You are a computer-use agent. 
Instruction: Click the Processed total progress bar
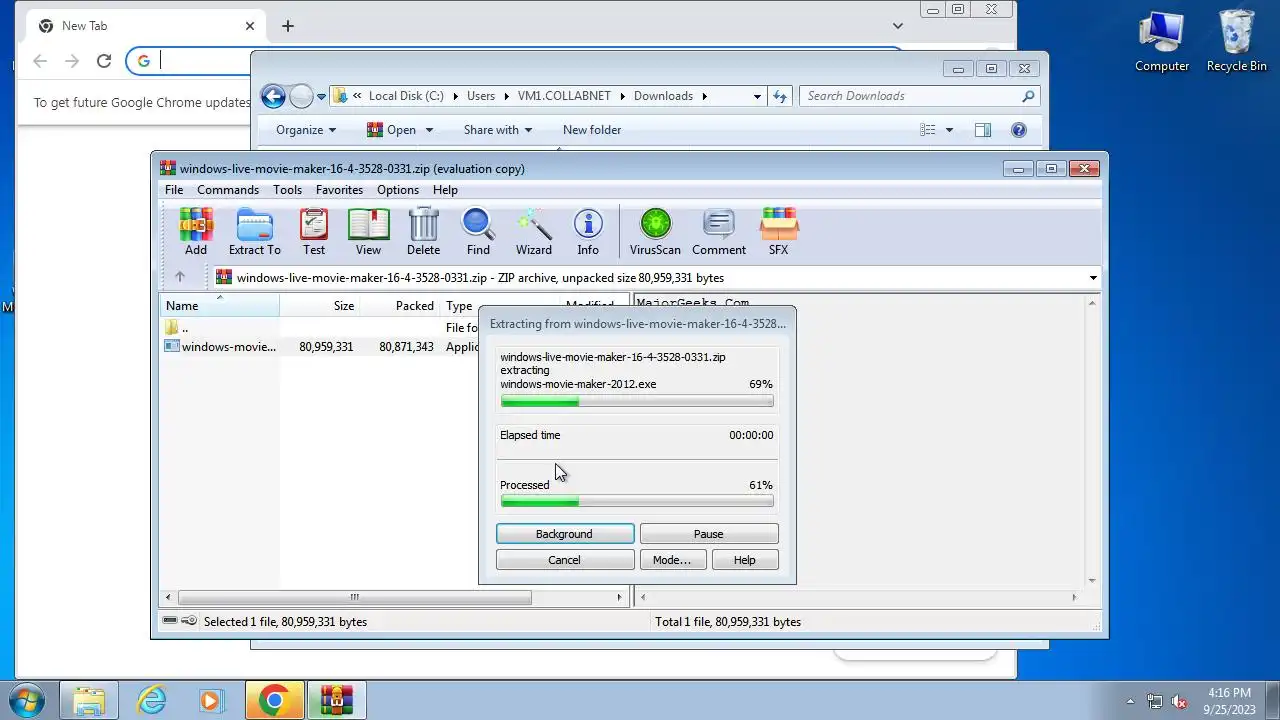[637, 501]
